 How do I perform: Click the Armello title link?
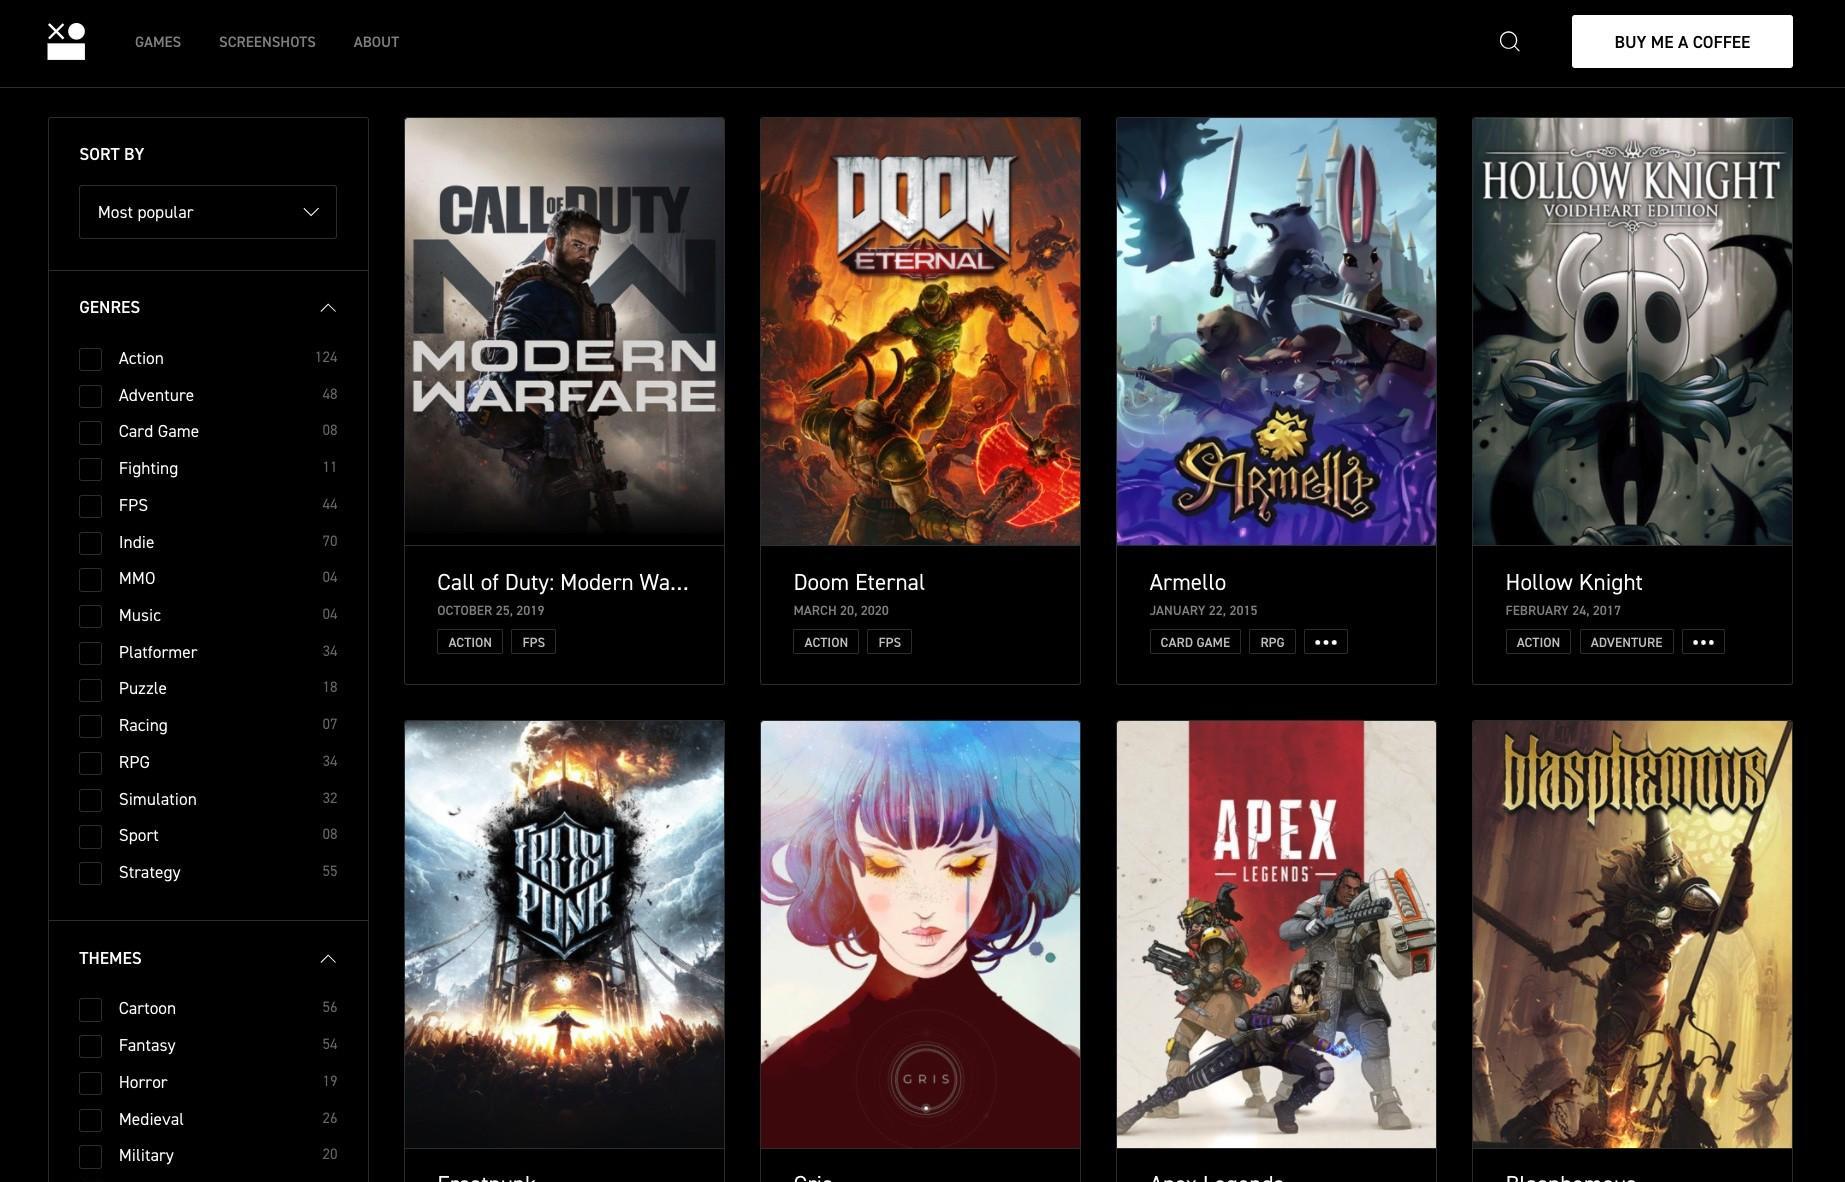(x=1187, y=582)
